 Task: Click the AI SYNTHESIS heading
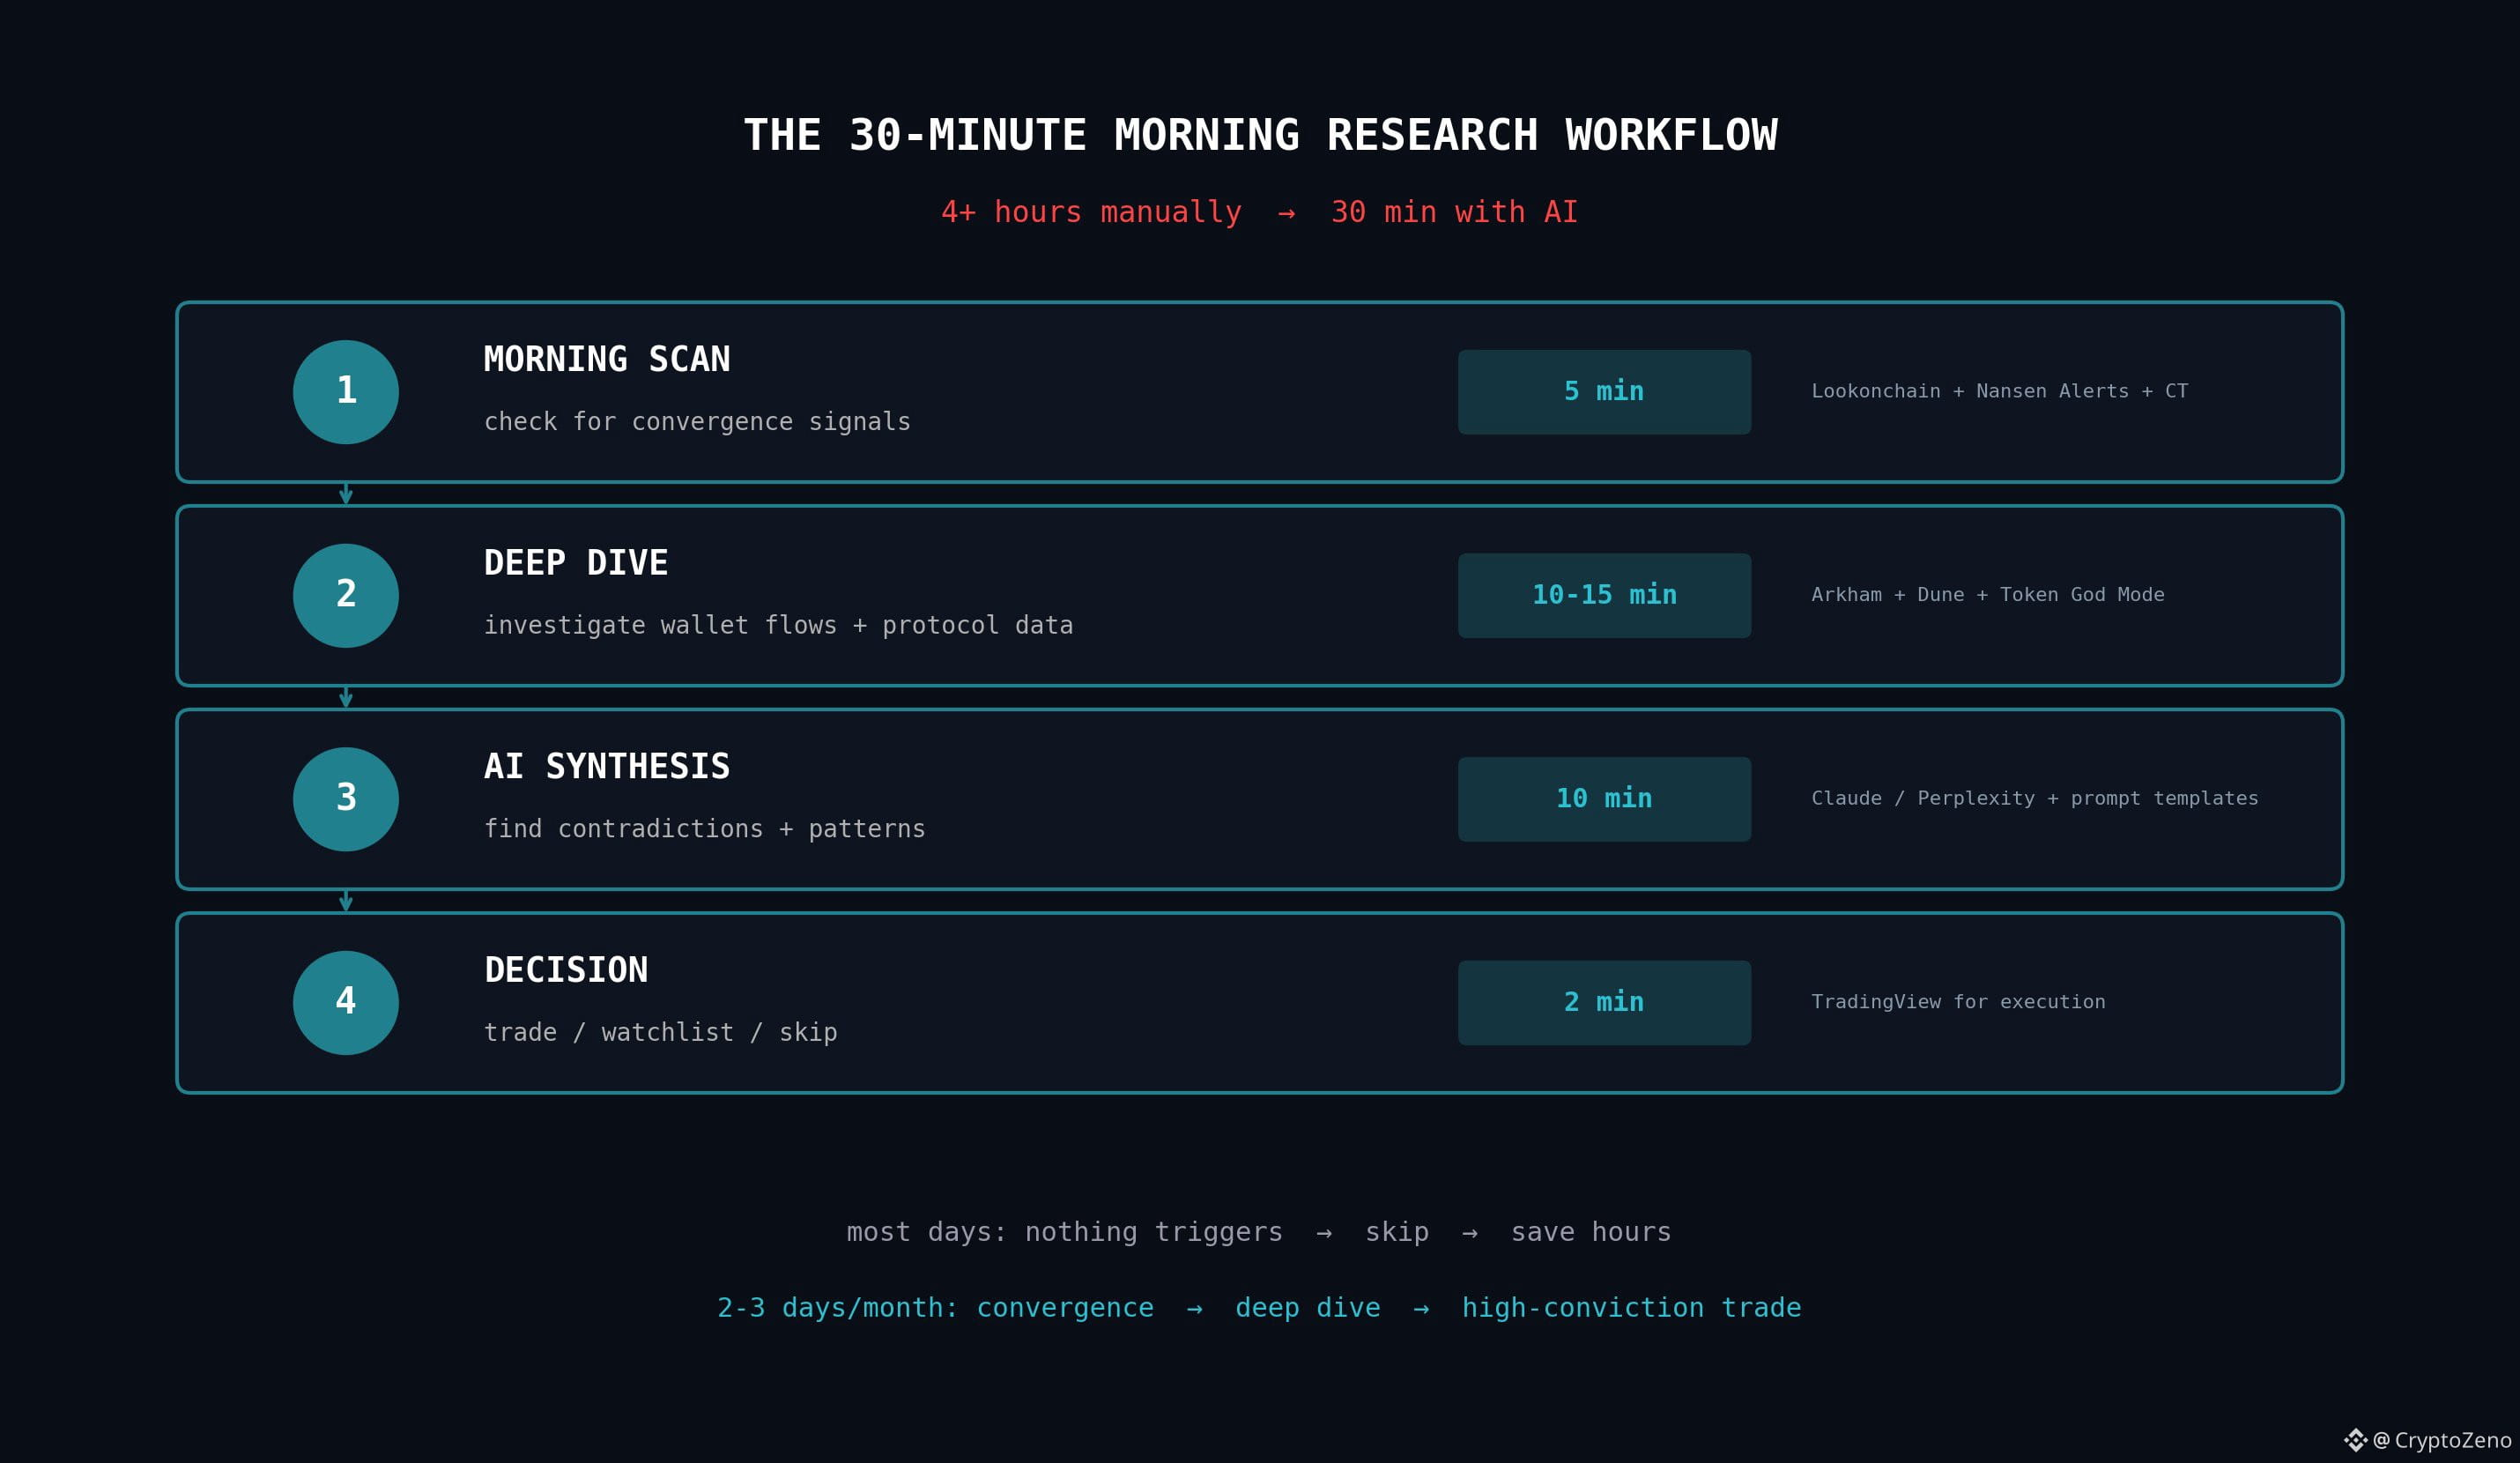[606, 766]
